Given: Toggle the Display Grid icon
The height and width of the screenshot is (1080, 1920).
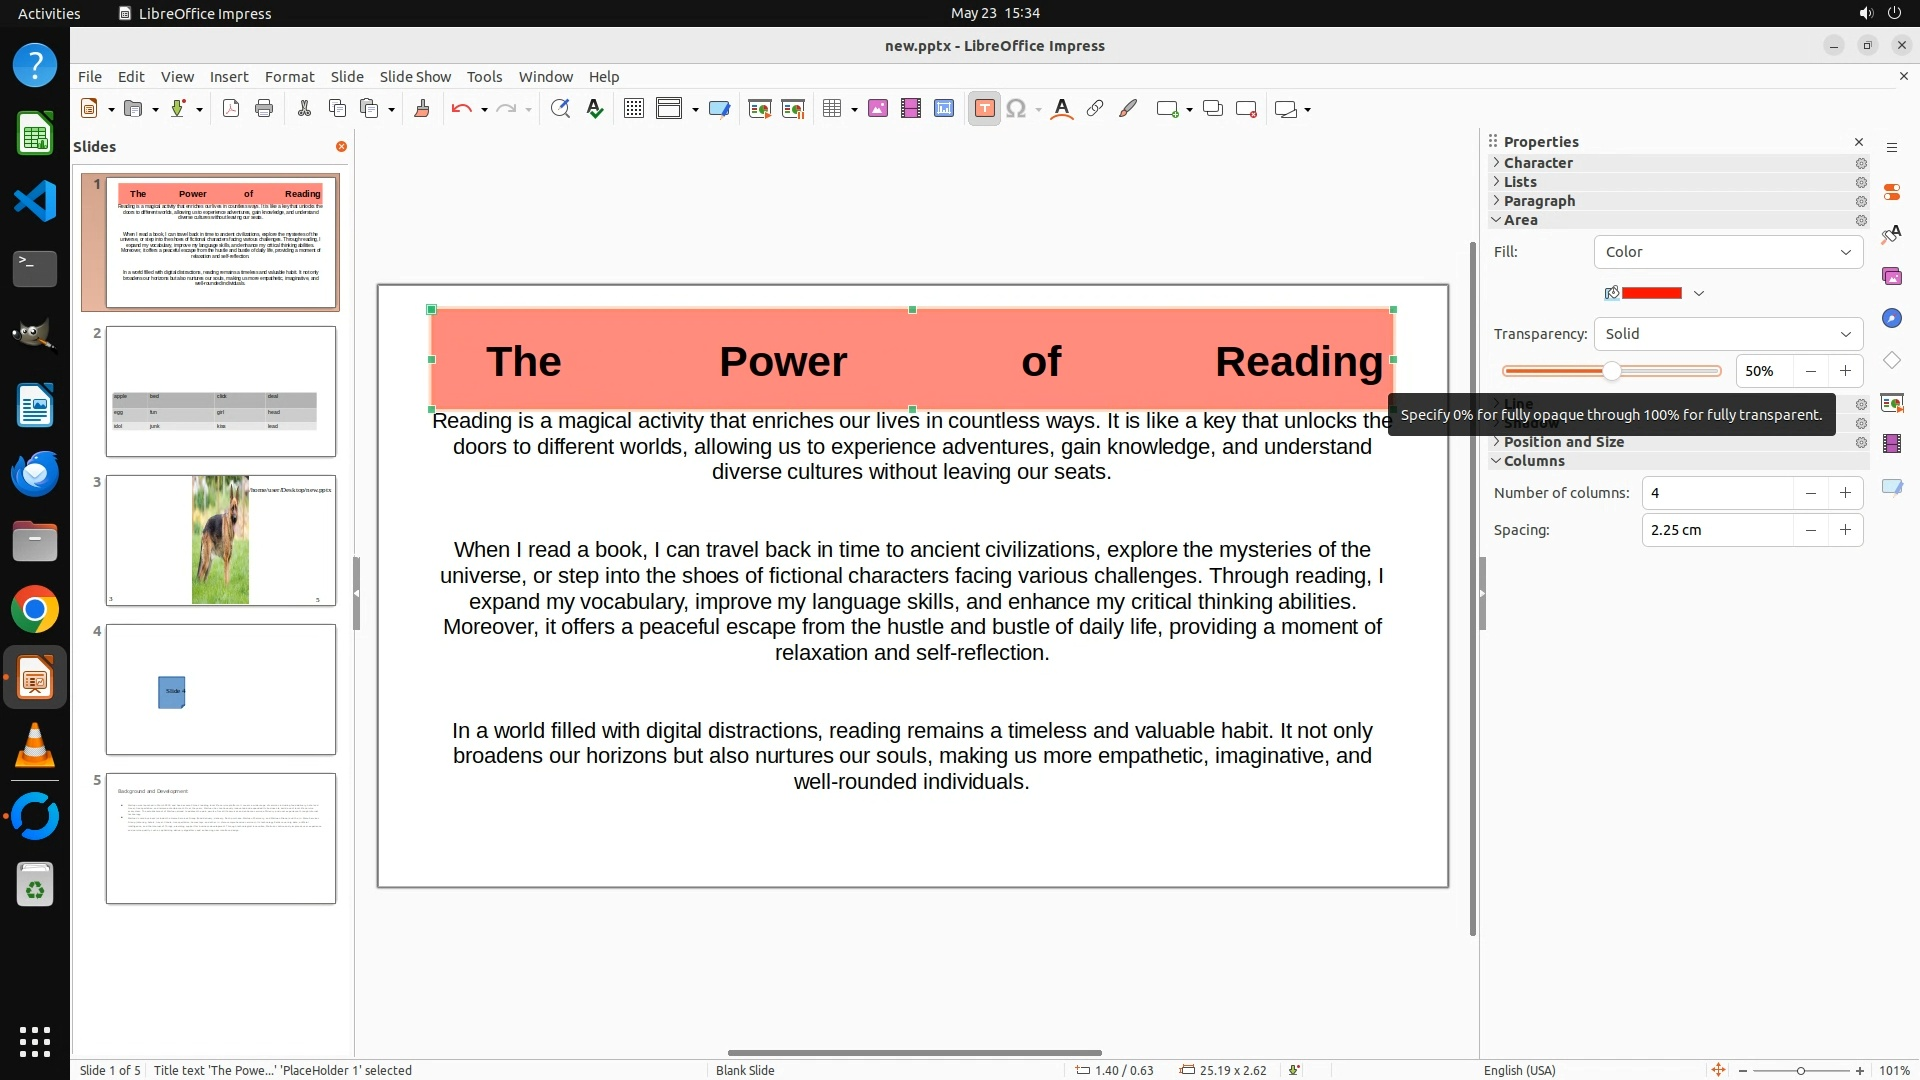Looking at the screenshot, I should click(x=633, y=109).
